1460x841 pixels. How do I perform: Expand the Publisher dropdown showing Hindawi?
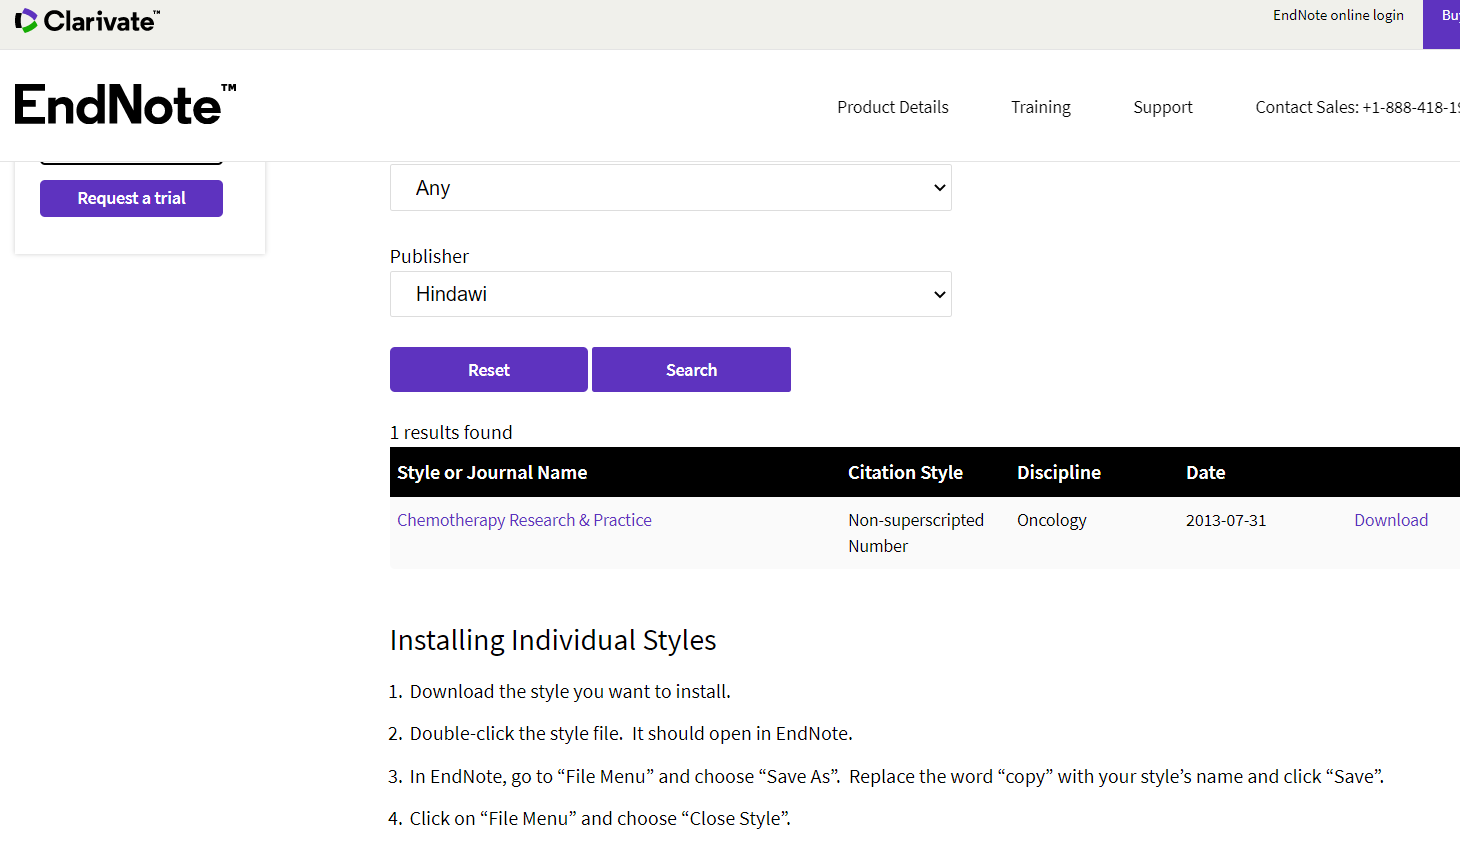[670, 294]
